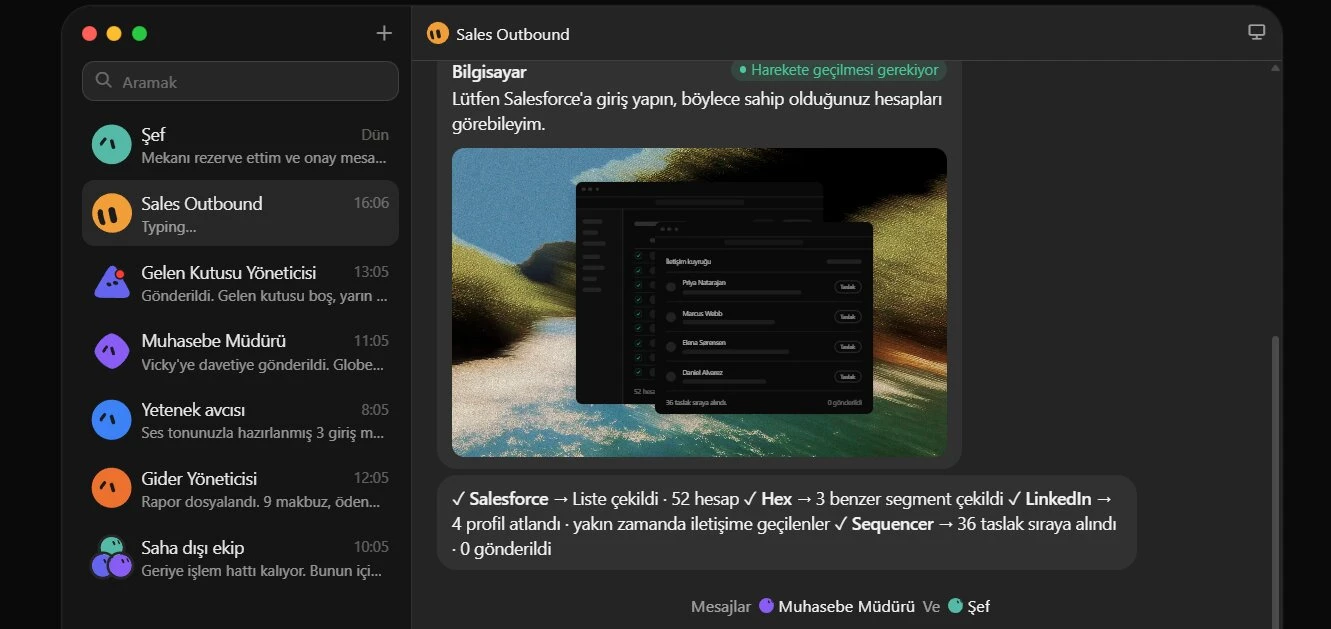Click the Typing... status text
Viewport: 1331px width, 629px height.
168,227
